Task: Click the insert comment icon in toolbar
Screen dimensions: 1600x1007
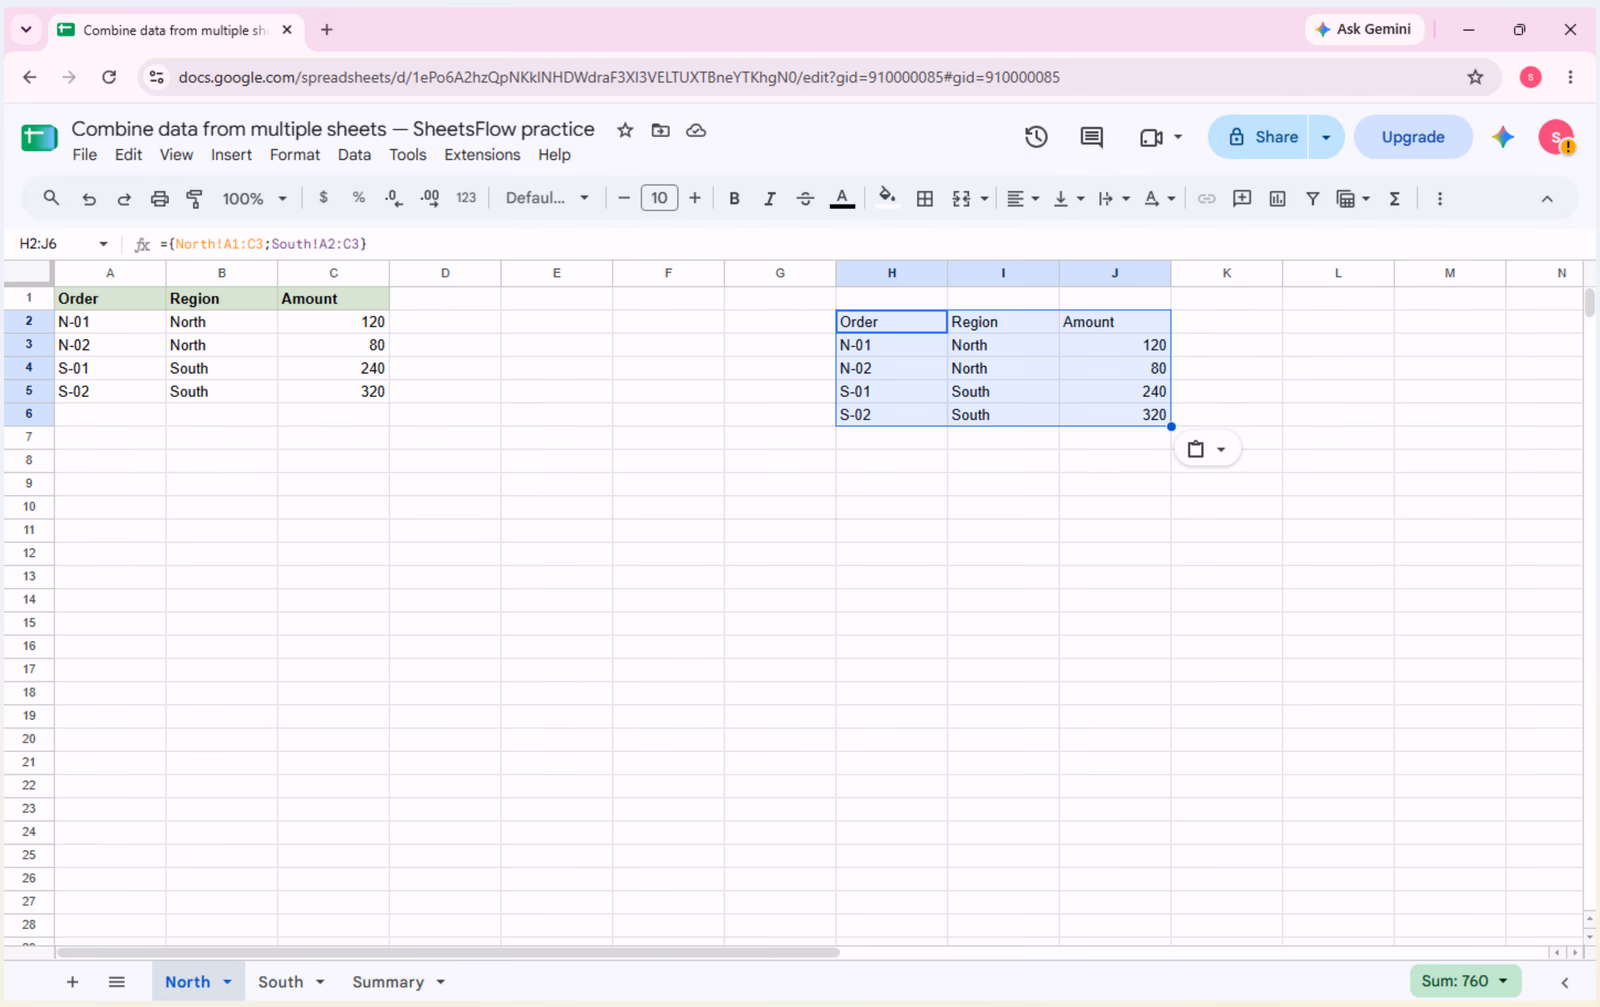Action: (1242, 198)
